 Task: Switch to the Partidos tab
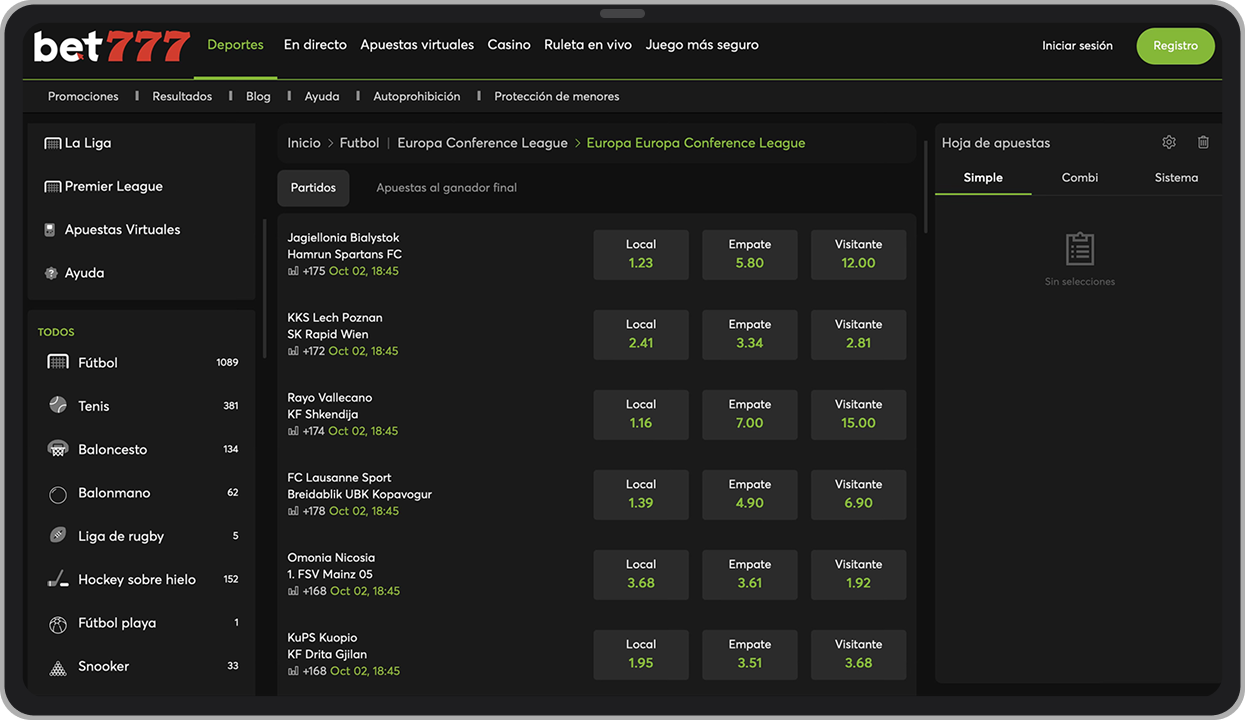(x=313, y=188)
